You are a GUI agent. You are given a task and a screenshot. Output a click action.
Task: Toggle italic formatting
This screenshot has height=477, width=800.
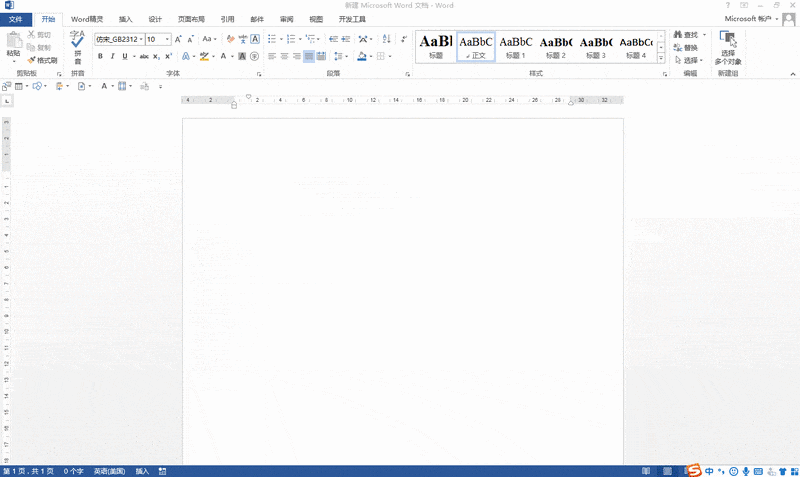[112, 56]
